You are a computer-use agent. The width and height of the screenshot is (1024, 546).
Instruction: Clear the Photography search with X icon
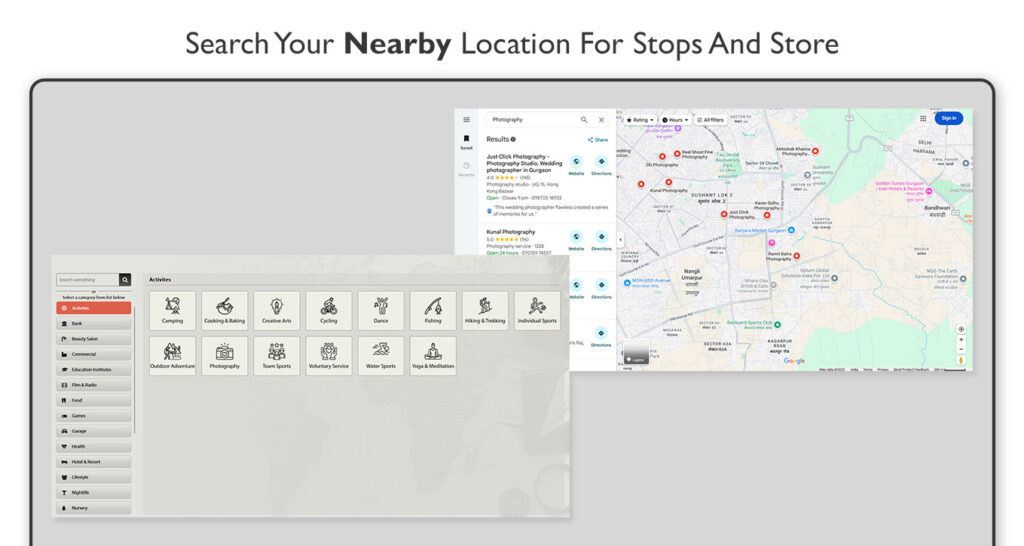point(601,120)
